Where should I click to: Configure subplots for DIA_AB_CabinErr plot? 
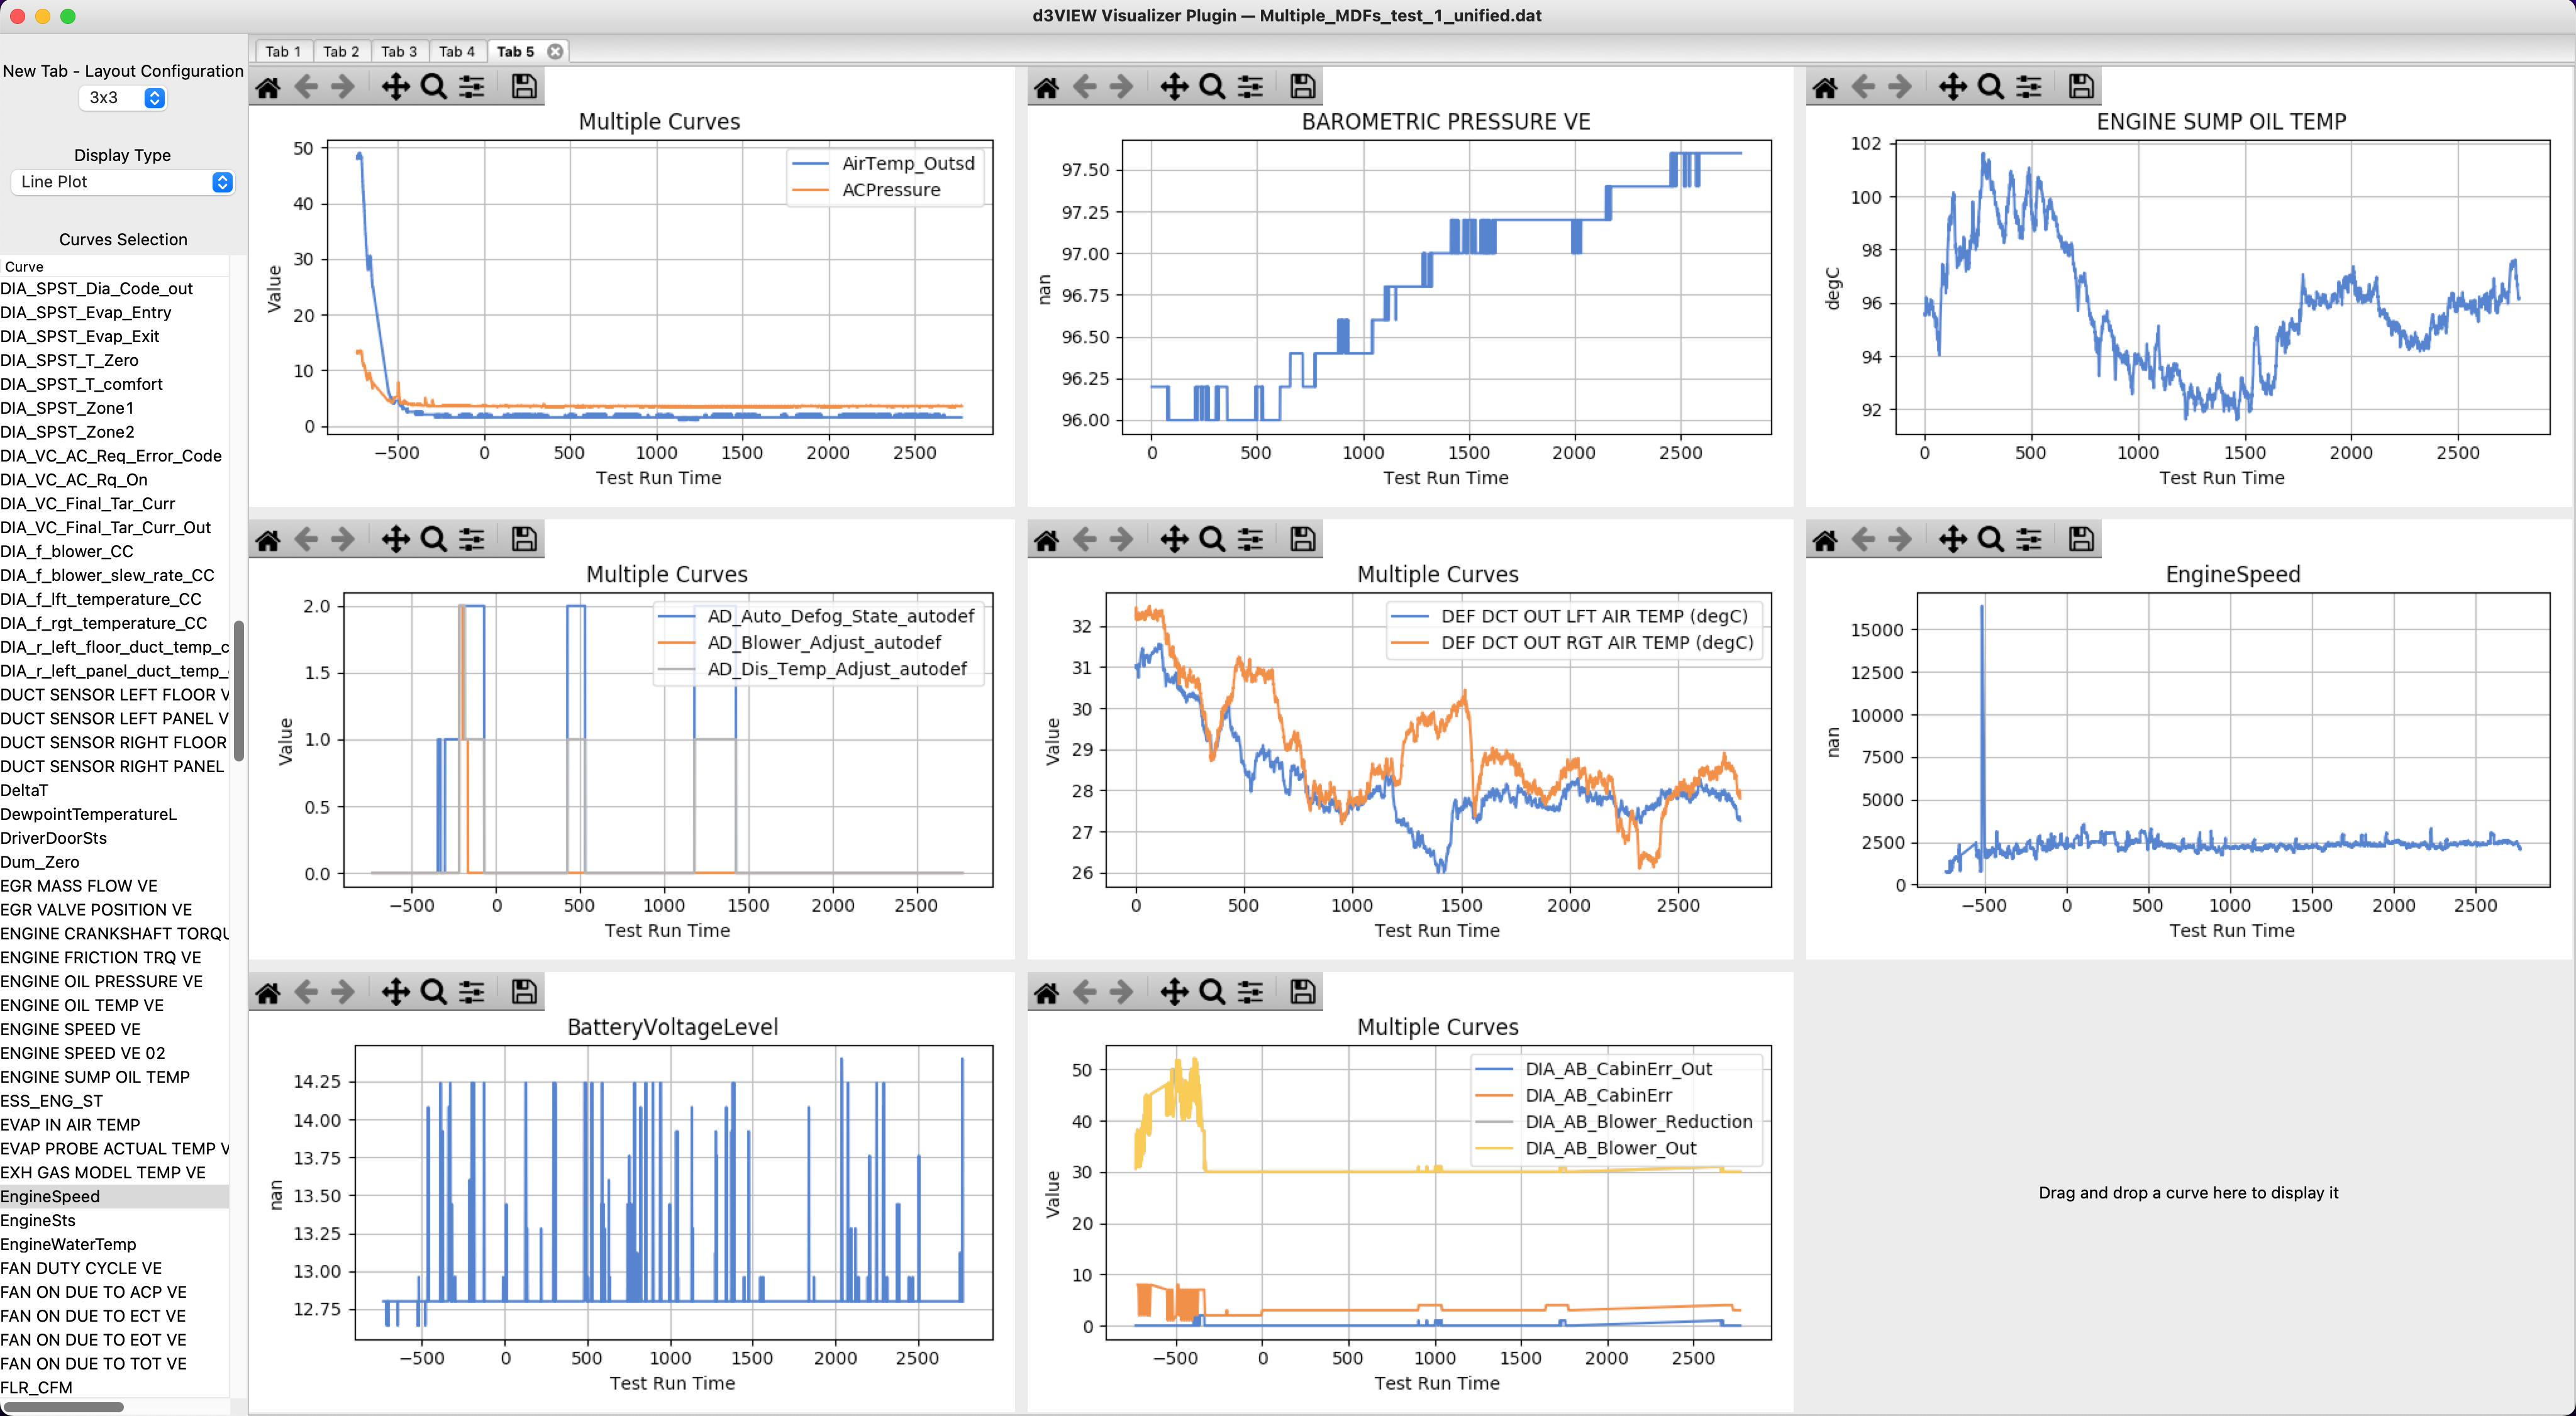point(1250,992)
